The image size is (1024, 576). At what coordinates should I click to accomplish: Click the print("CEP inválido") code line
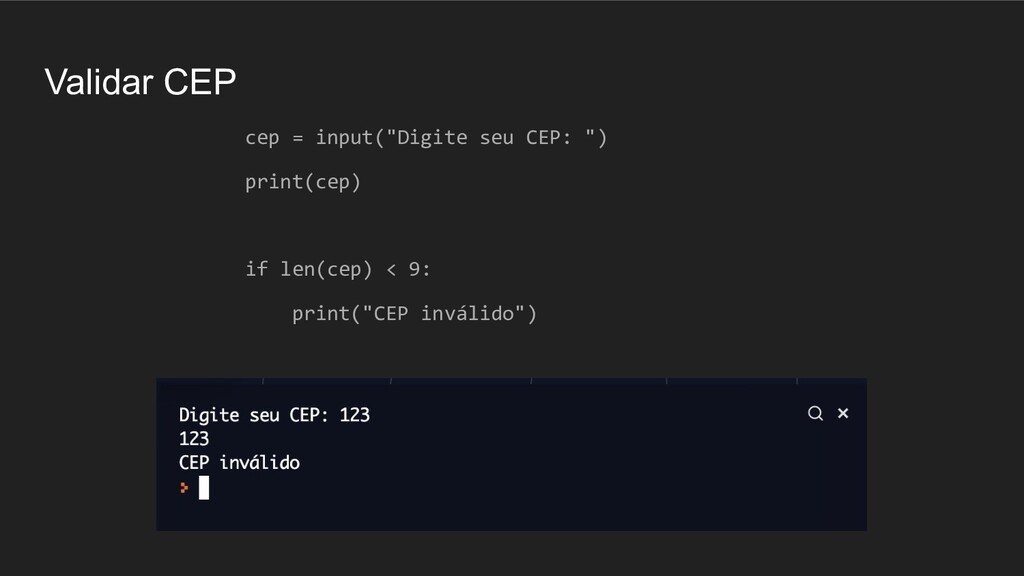click(x=414, y=313)
